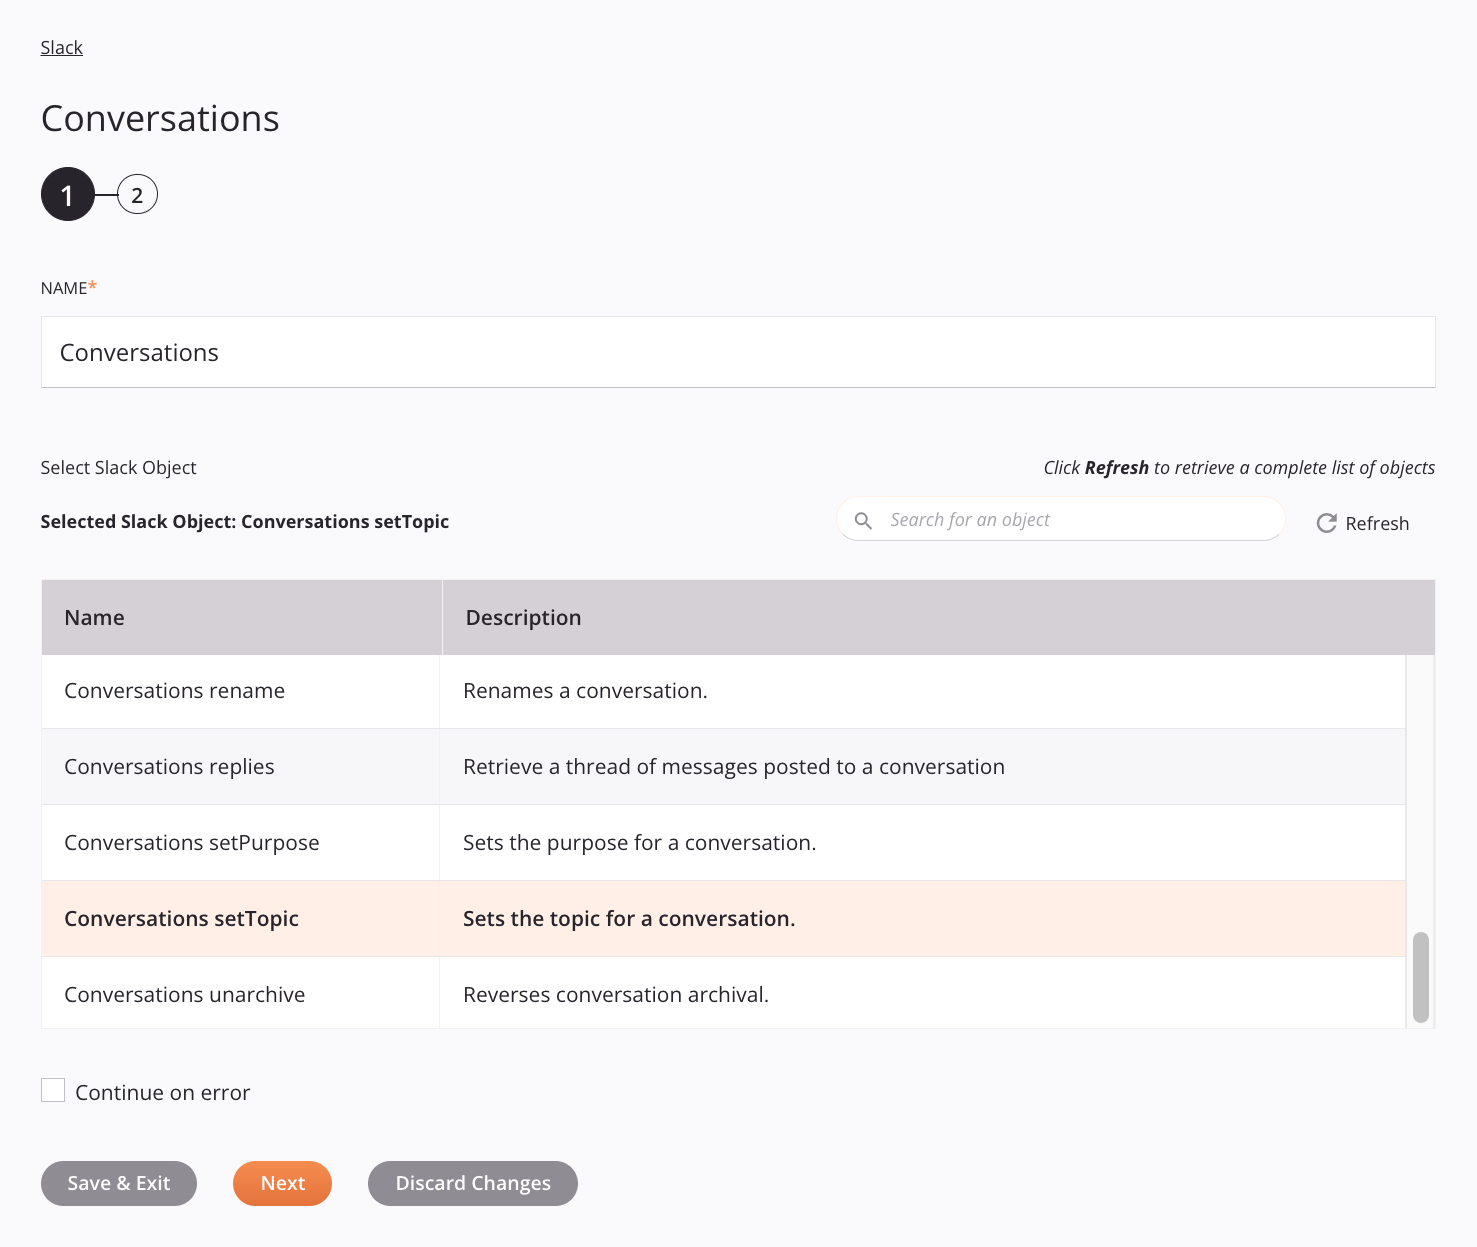The image size is (1477, 1247).
Task: Click description 'Sets the purpose for a conversation.'
Action: pos(639,843)
